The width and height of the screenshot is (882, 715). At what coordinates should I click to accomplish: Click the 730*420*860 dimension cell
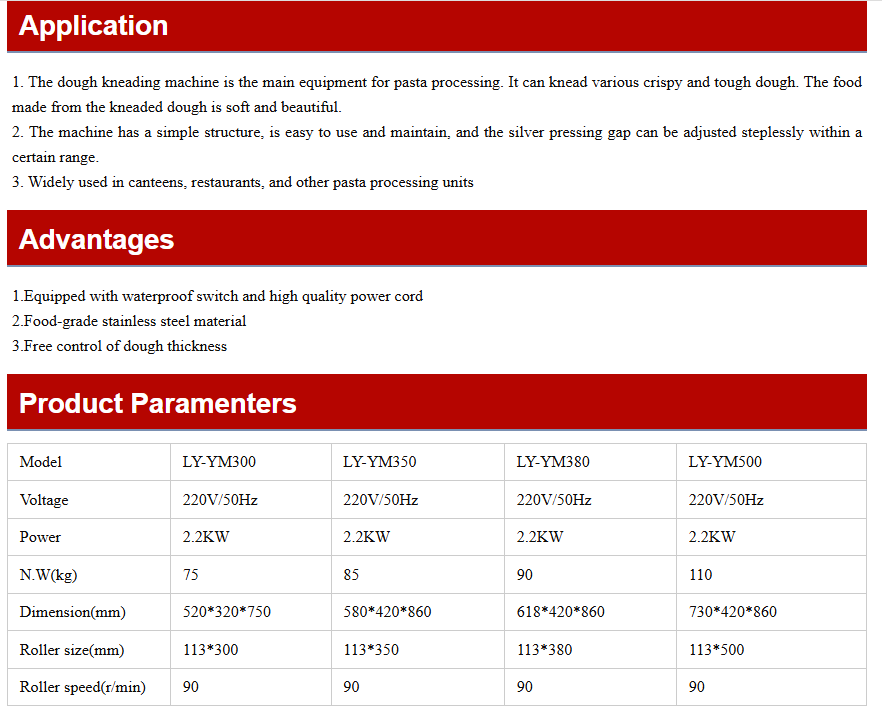(x=733, y=612)
